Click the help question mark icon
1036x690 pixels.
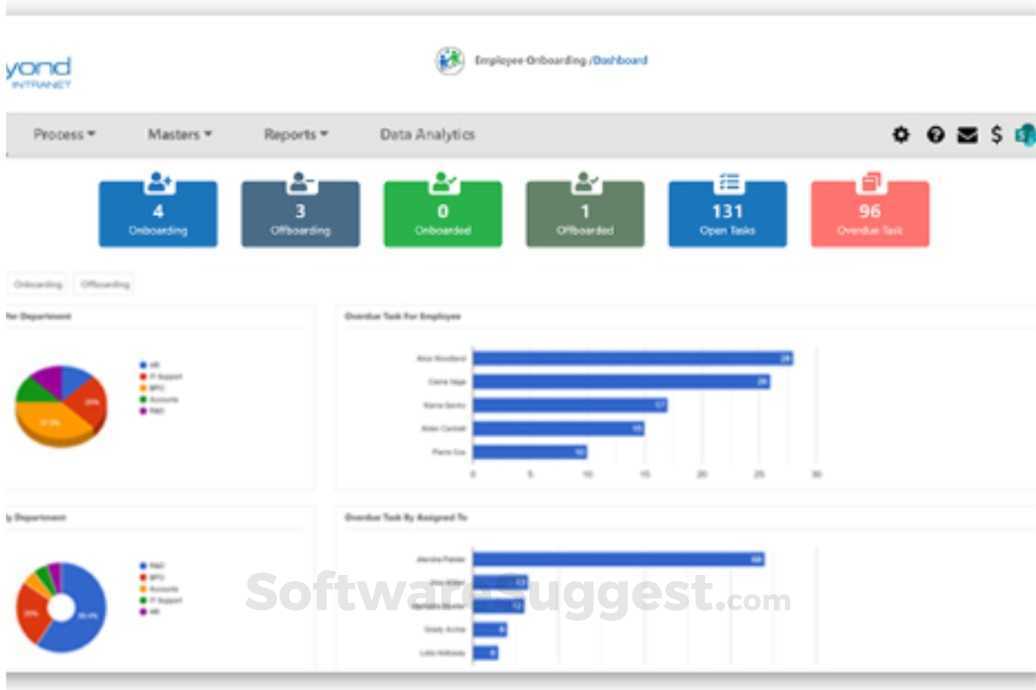coord(933,134)
